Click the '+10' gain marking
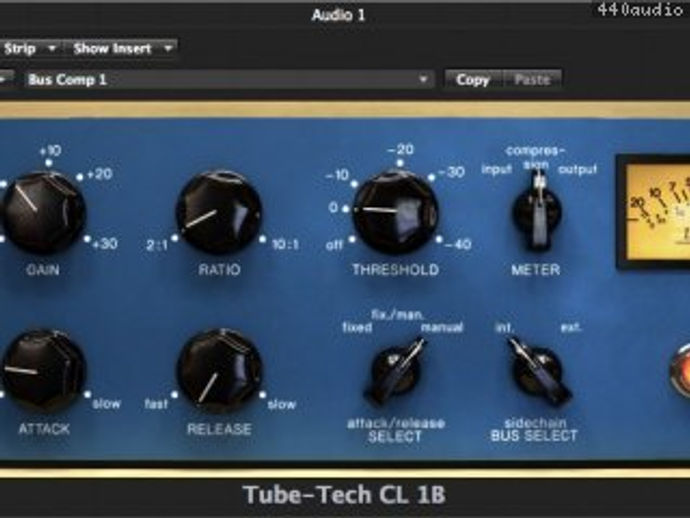This screenshot has height=518, width=690. pyautogui.click(x=50, y=151)
